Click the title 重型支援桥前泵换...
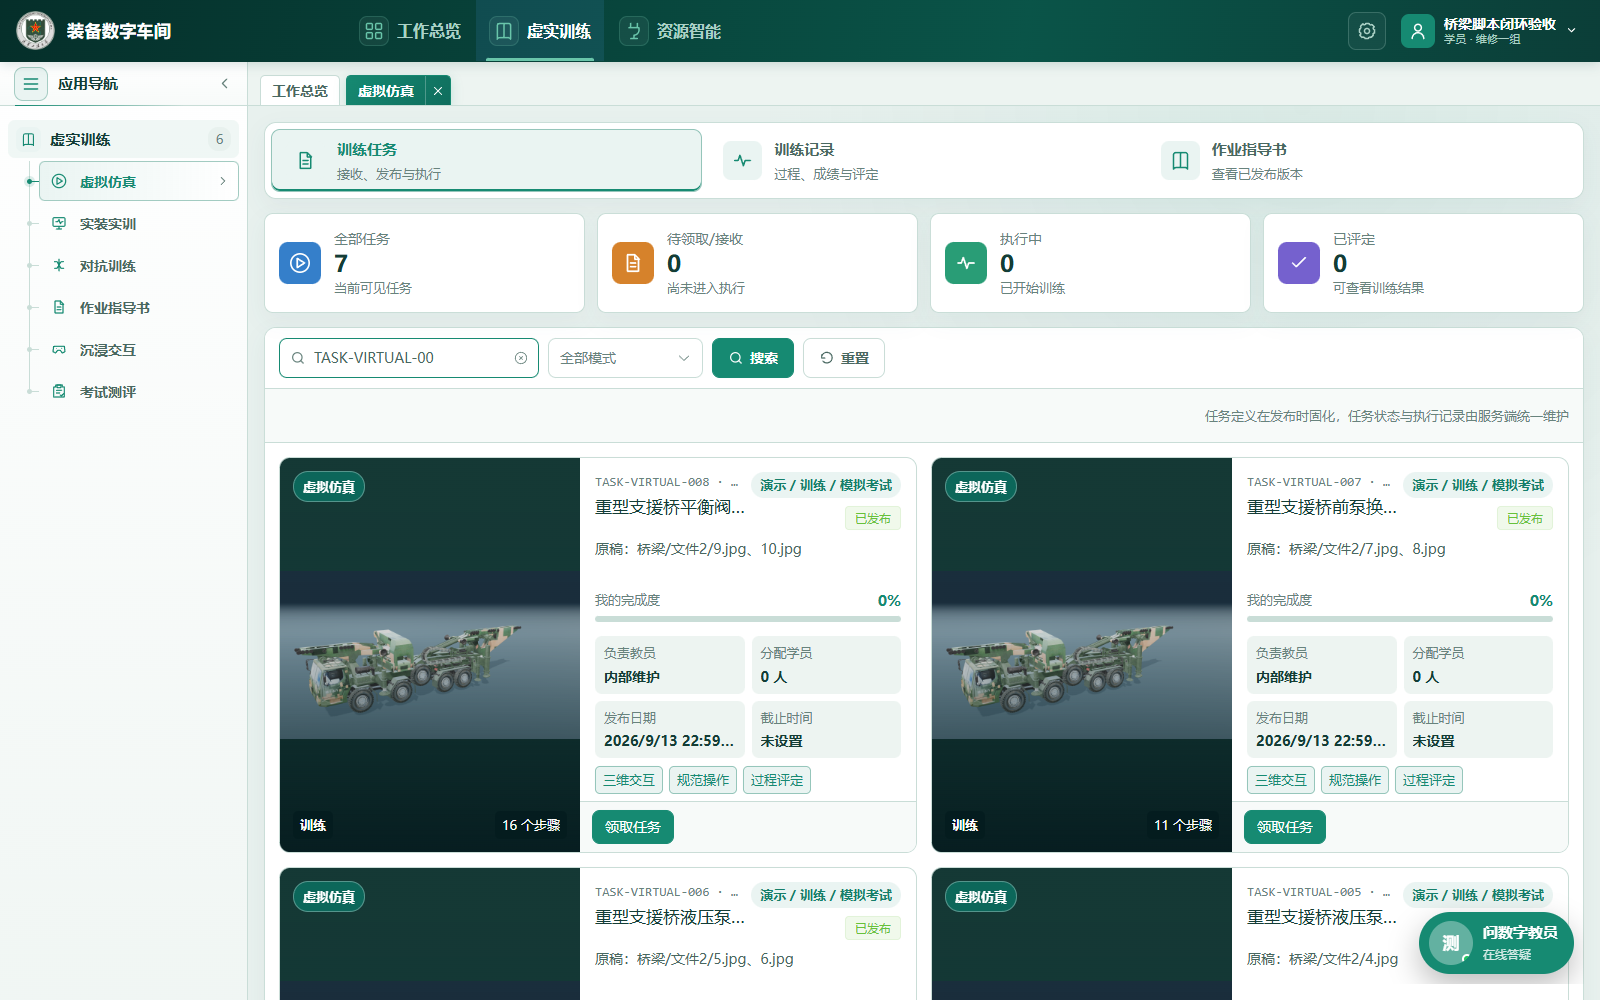 [x=1322, y=507]
